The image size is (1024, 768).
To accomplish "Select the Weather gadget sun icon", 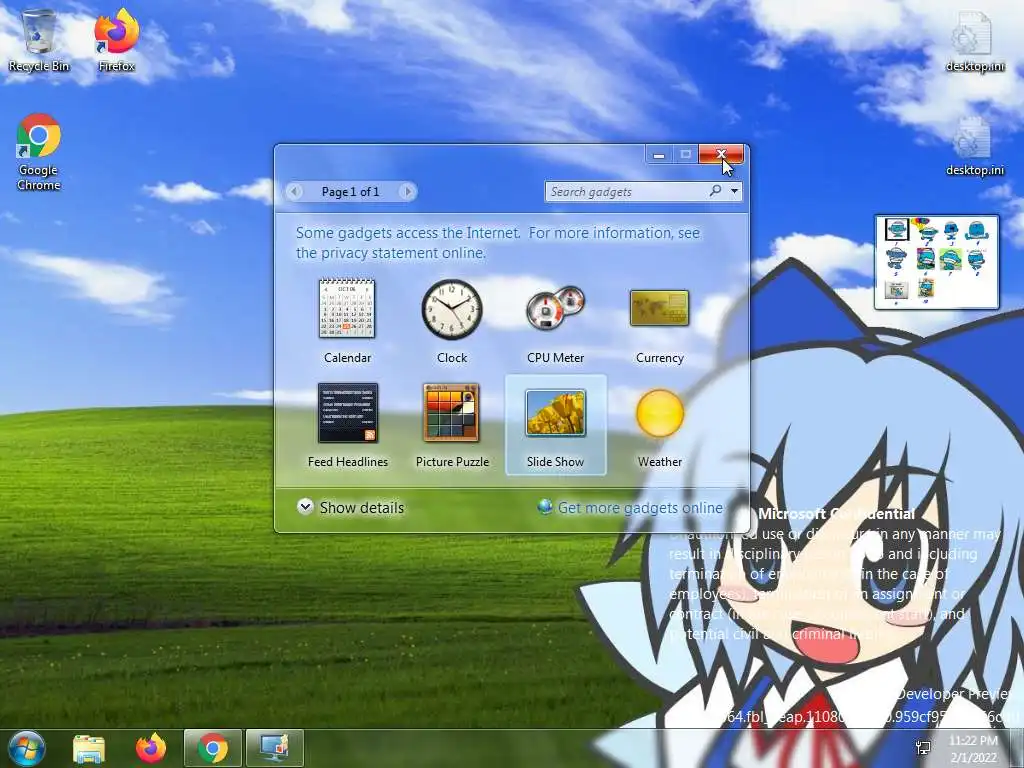I will click(660, 413).
